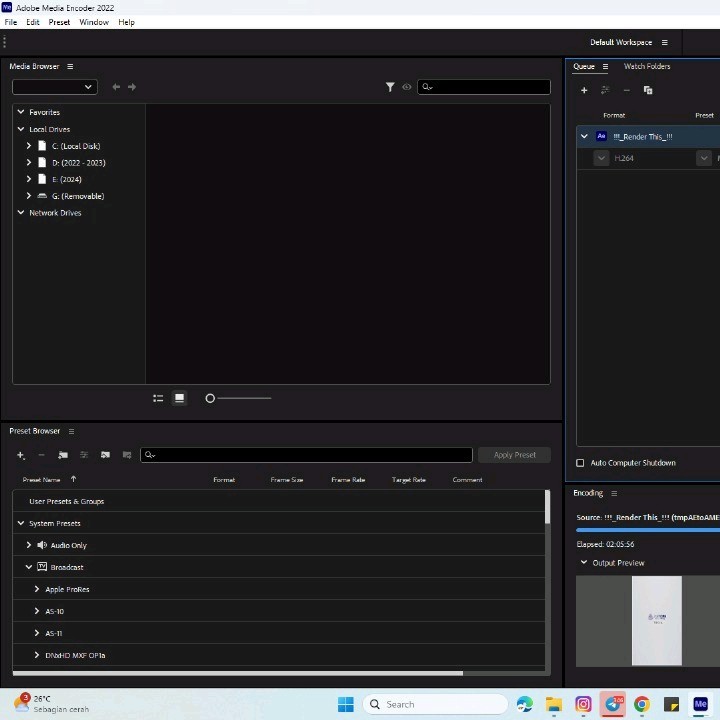Switch to the Watch Folders tab
720x720 pixels.
(x=647, y=66)
